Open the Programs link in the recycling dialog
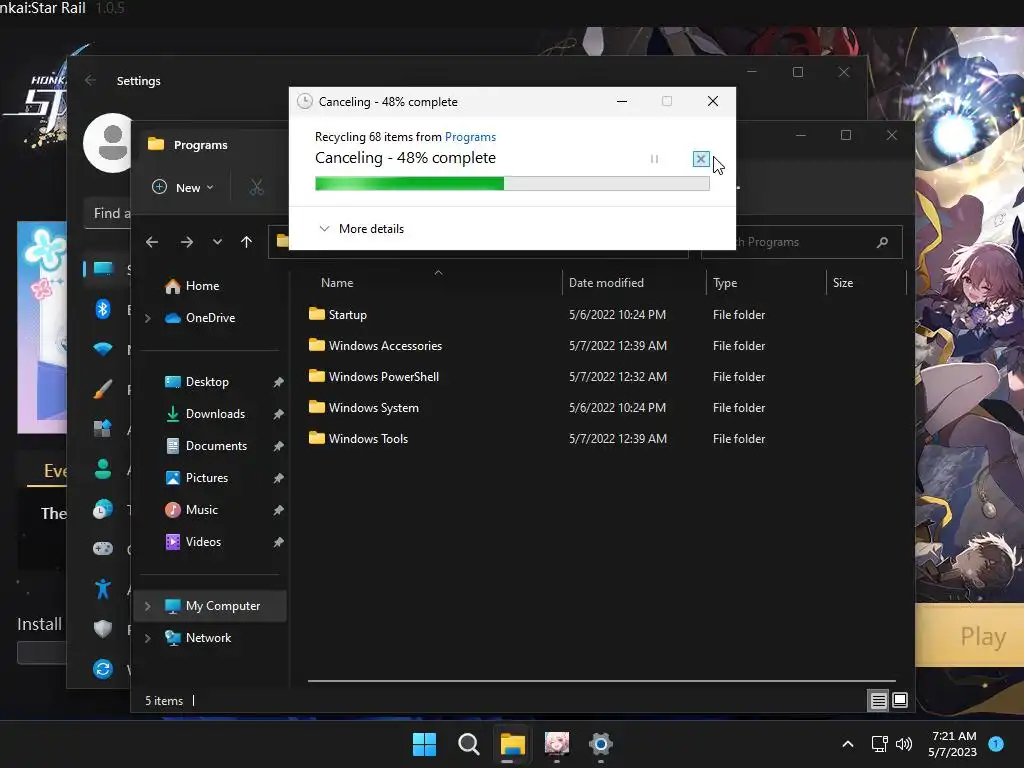Image resolution: width=1024 pixels, height=768 pixels. click(470, 136)
